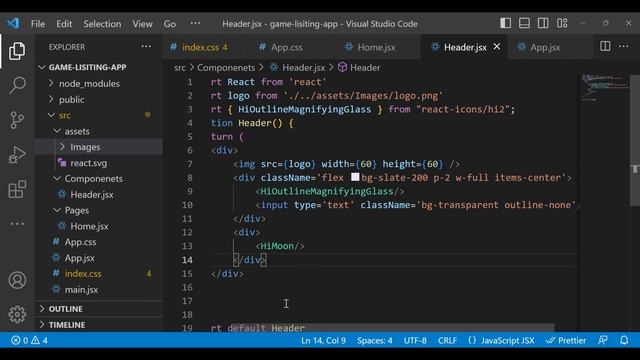
Task: Open main.jsx in explorer tree
Action: [x=81, y=290]
